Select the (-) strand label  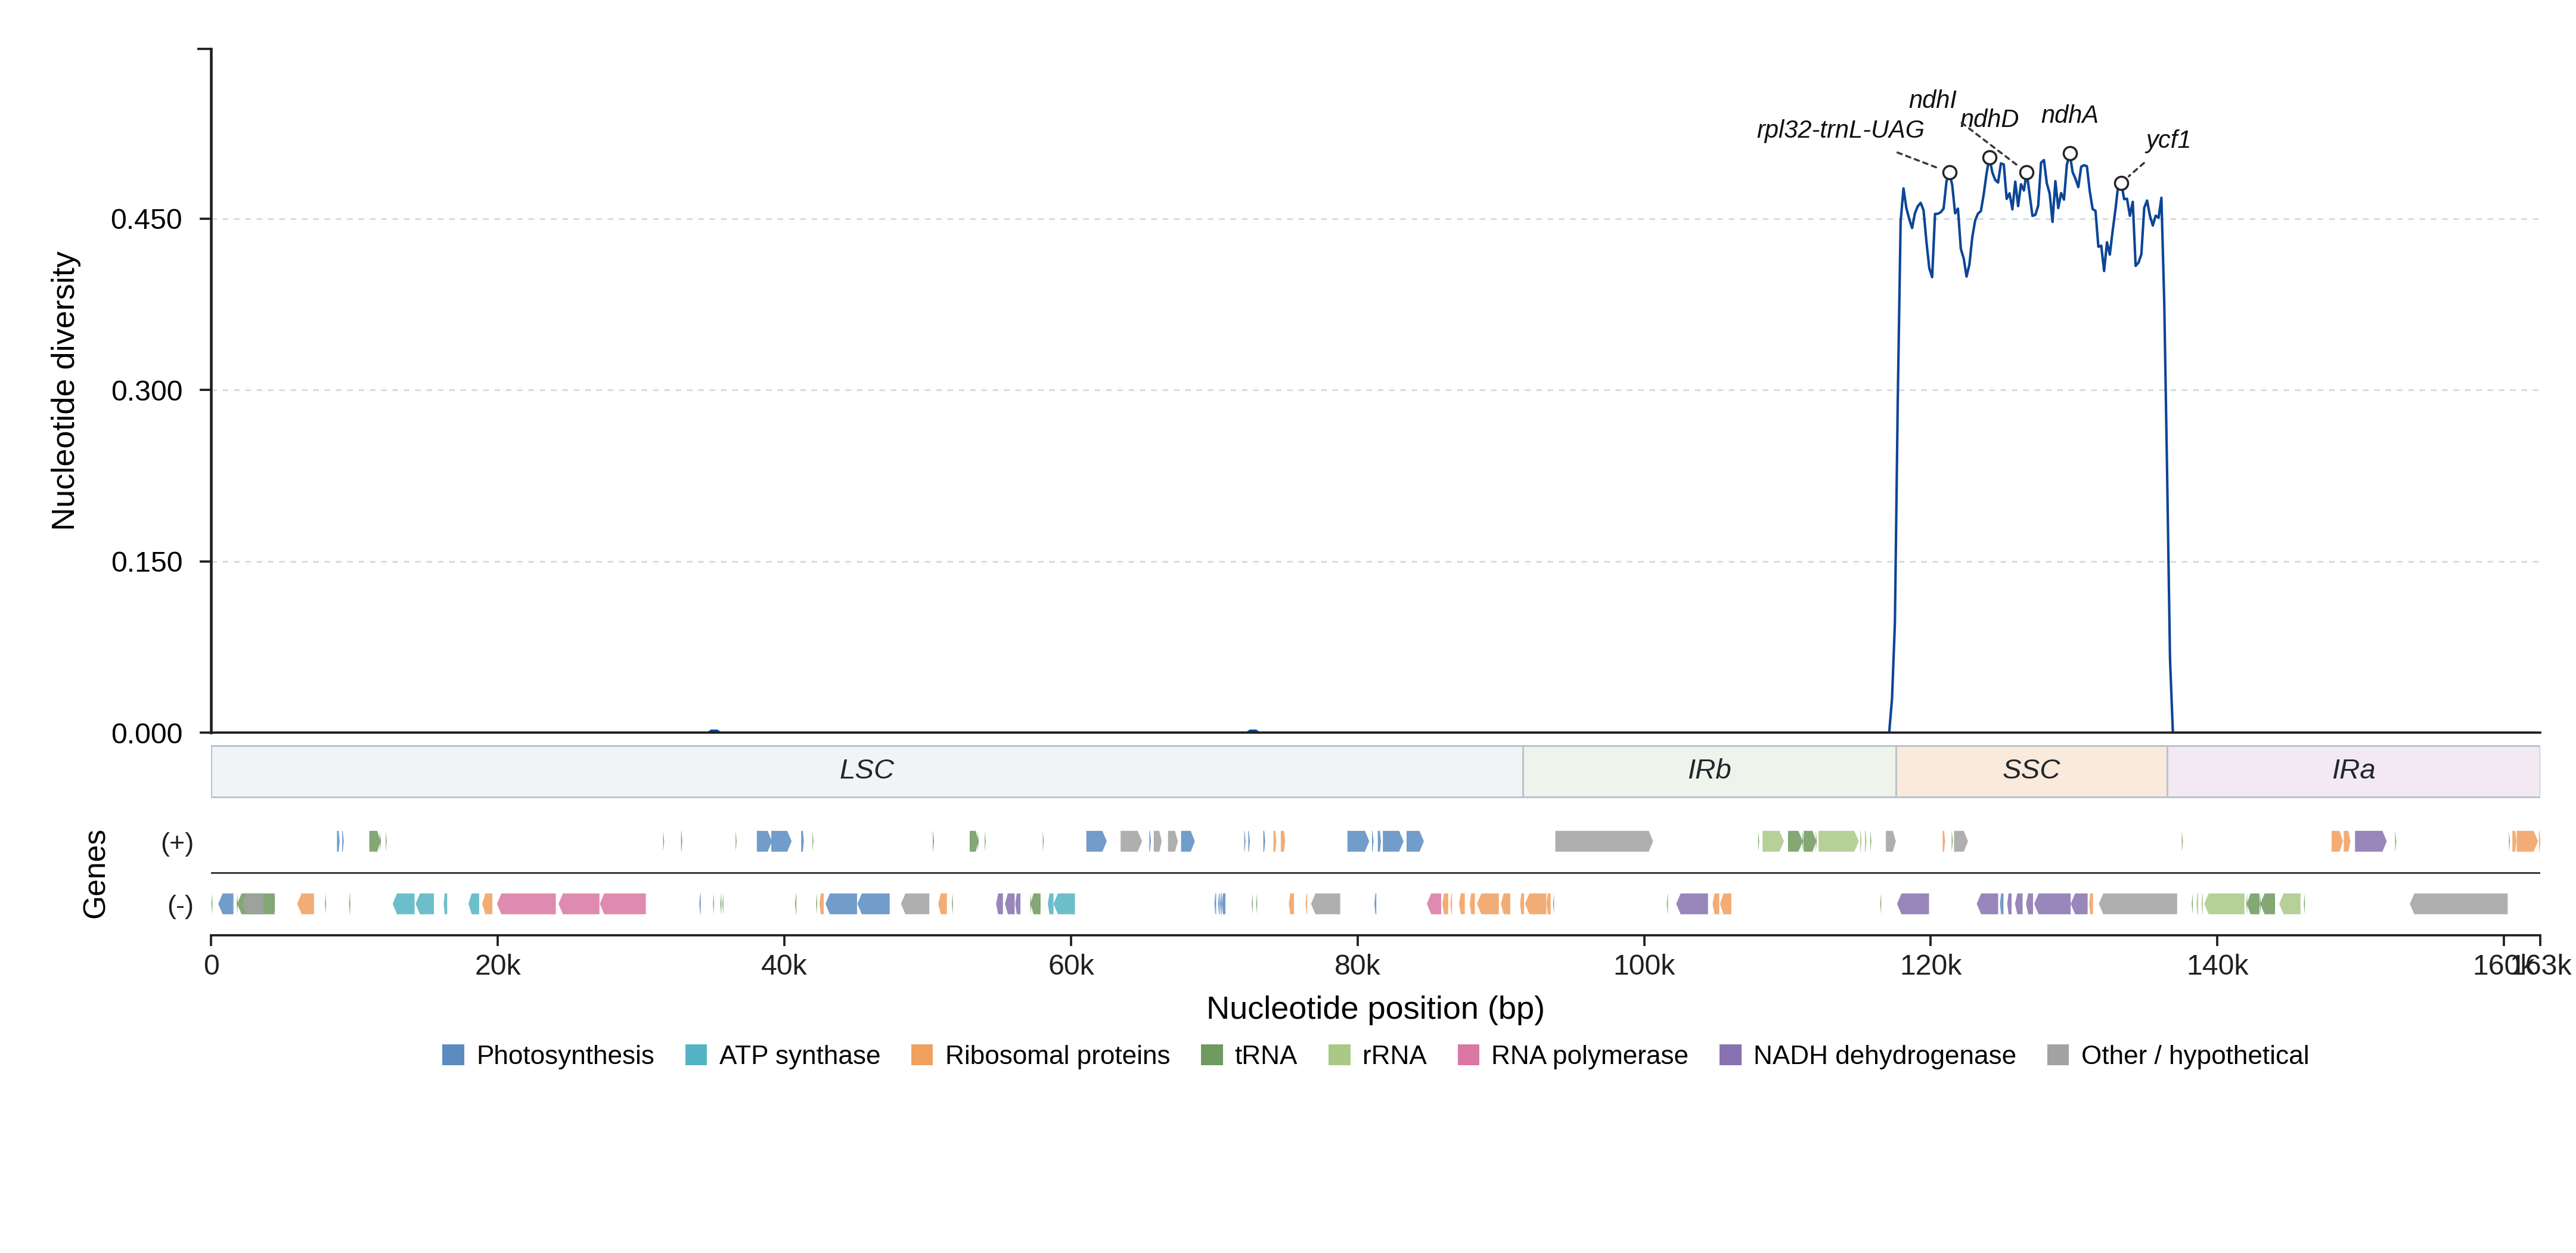tap(180, 906)
